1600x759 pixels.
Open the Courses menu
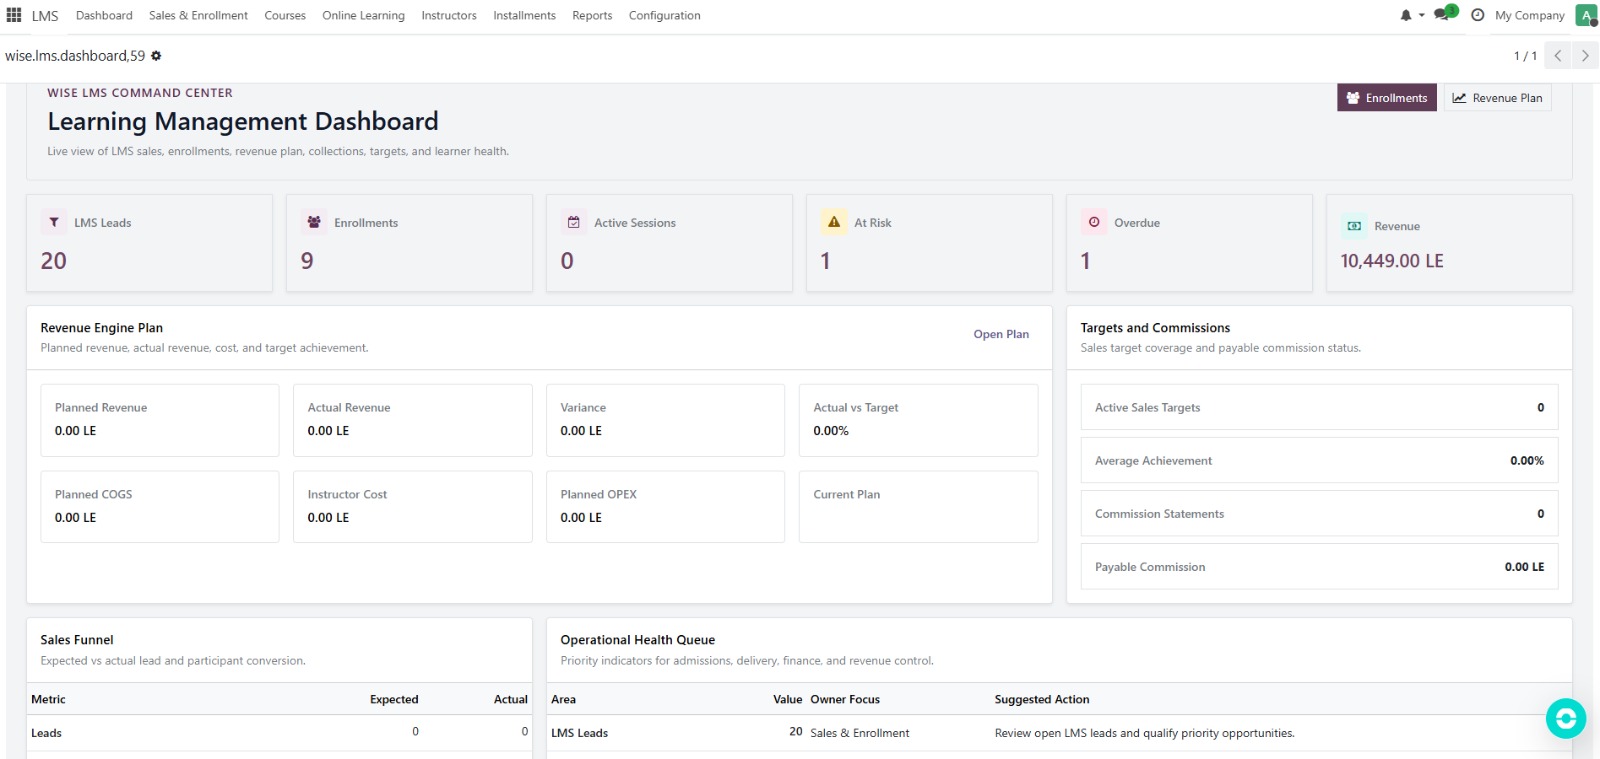coord(285,15)
